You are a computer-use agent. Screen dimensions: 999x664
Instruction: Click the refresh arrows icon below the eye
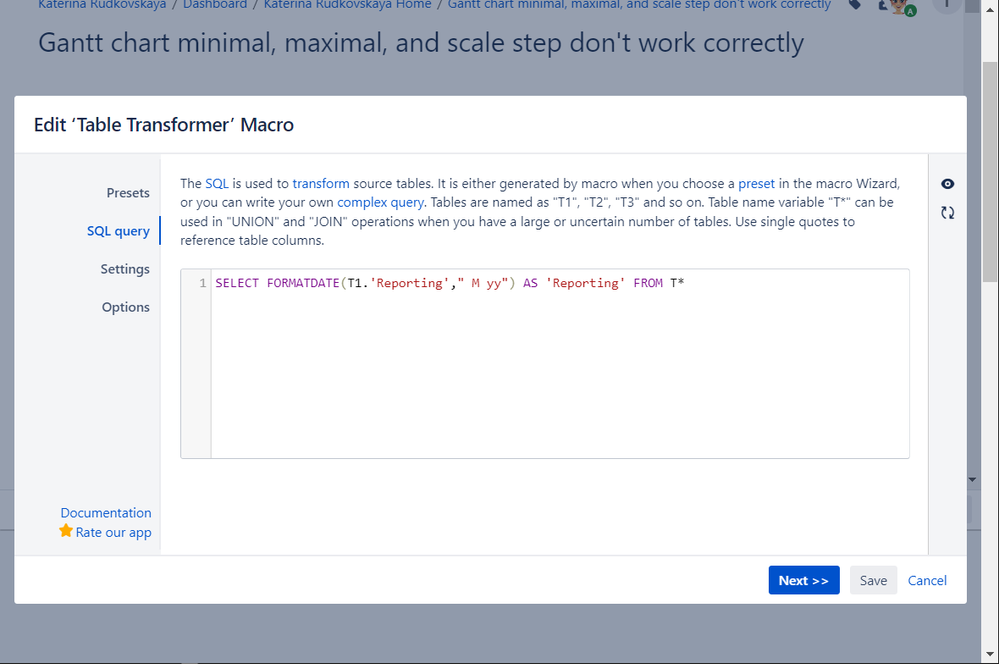click(947, 213)
